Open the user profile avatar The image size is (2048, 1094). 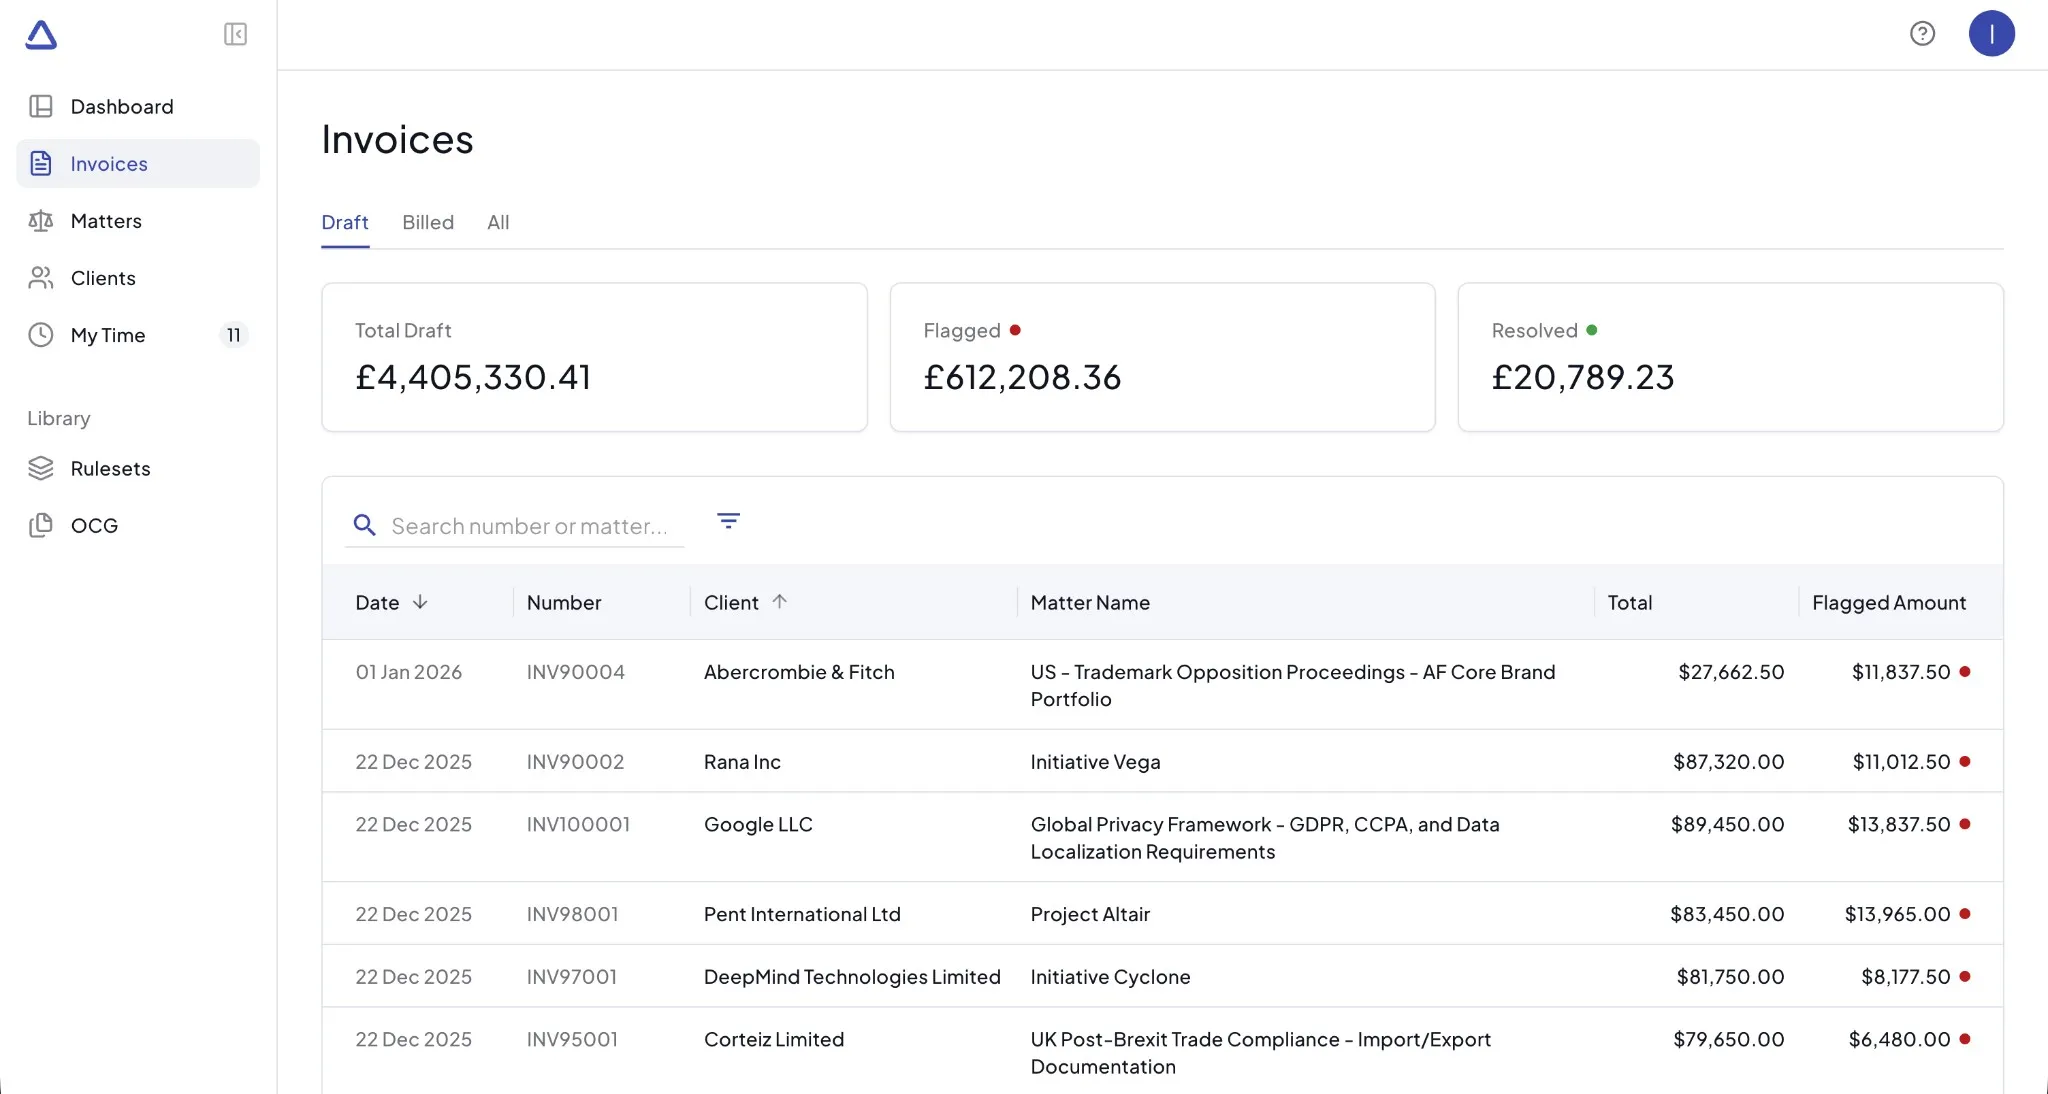tap(1991, 34)
